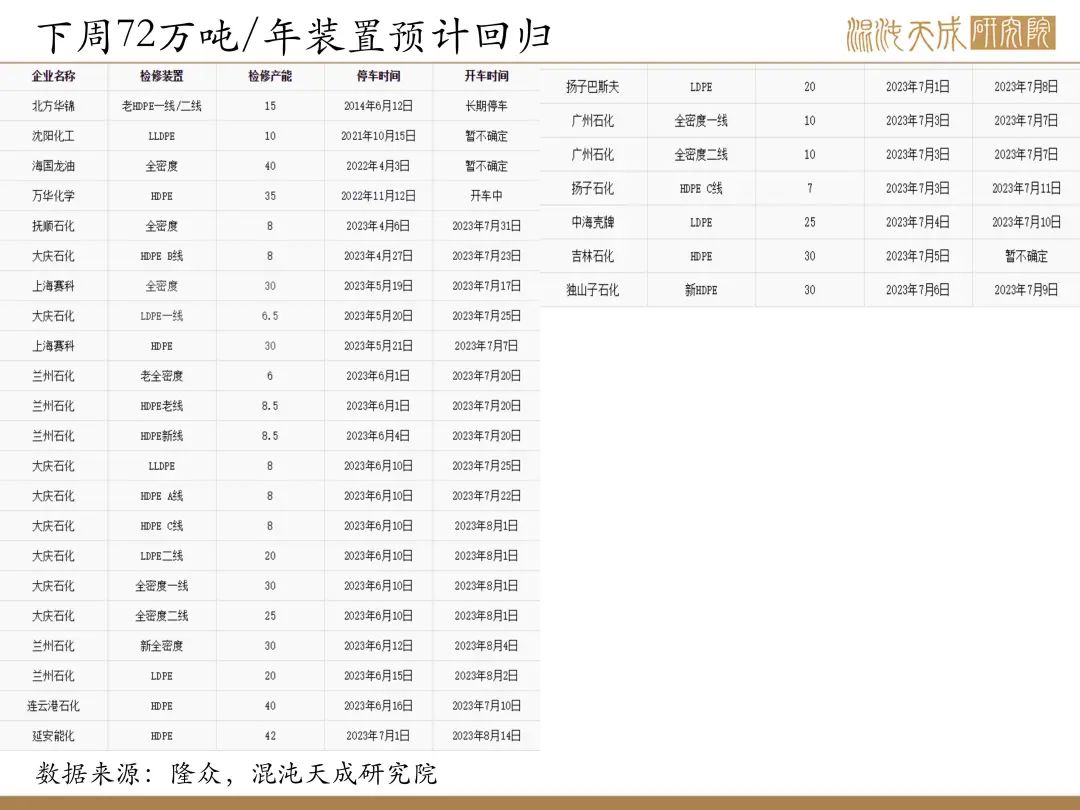Click the '长期停车' restart status cell
Viewport: 1080px width, 810px height.
pyautogui.click(x=486, y=106)
